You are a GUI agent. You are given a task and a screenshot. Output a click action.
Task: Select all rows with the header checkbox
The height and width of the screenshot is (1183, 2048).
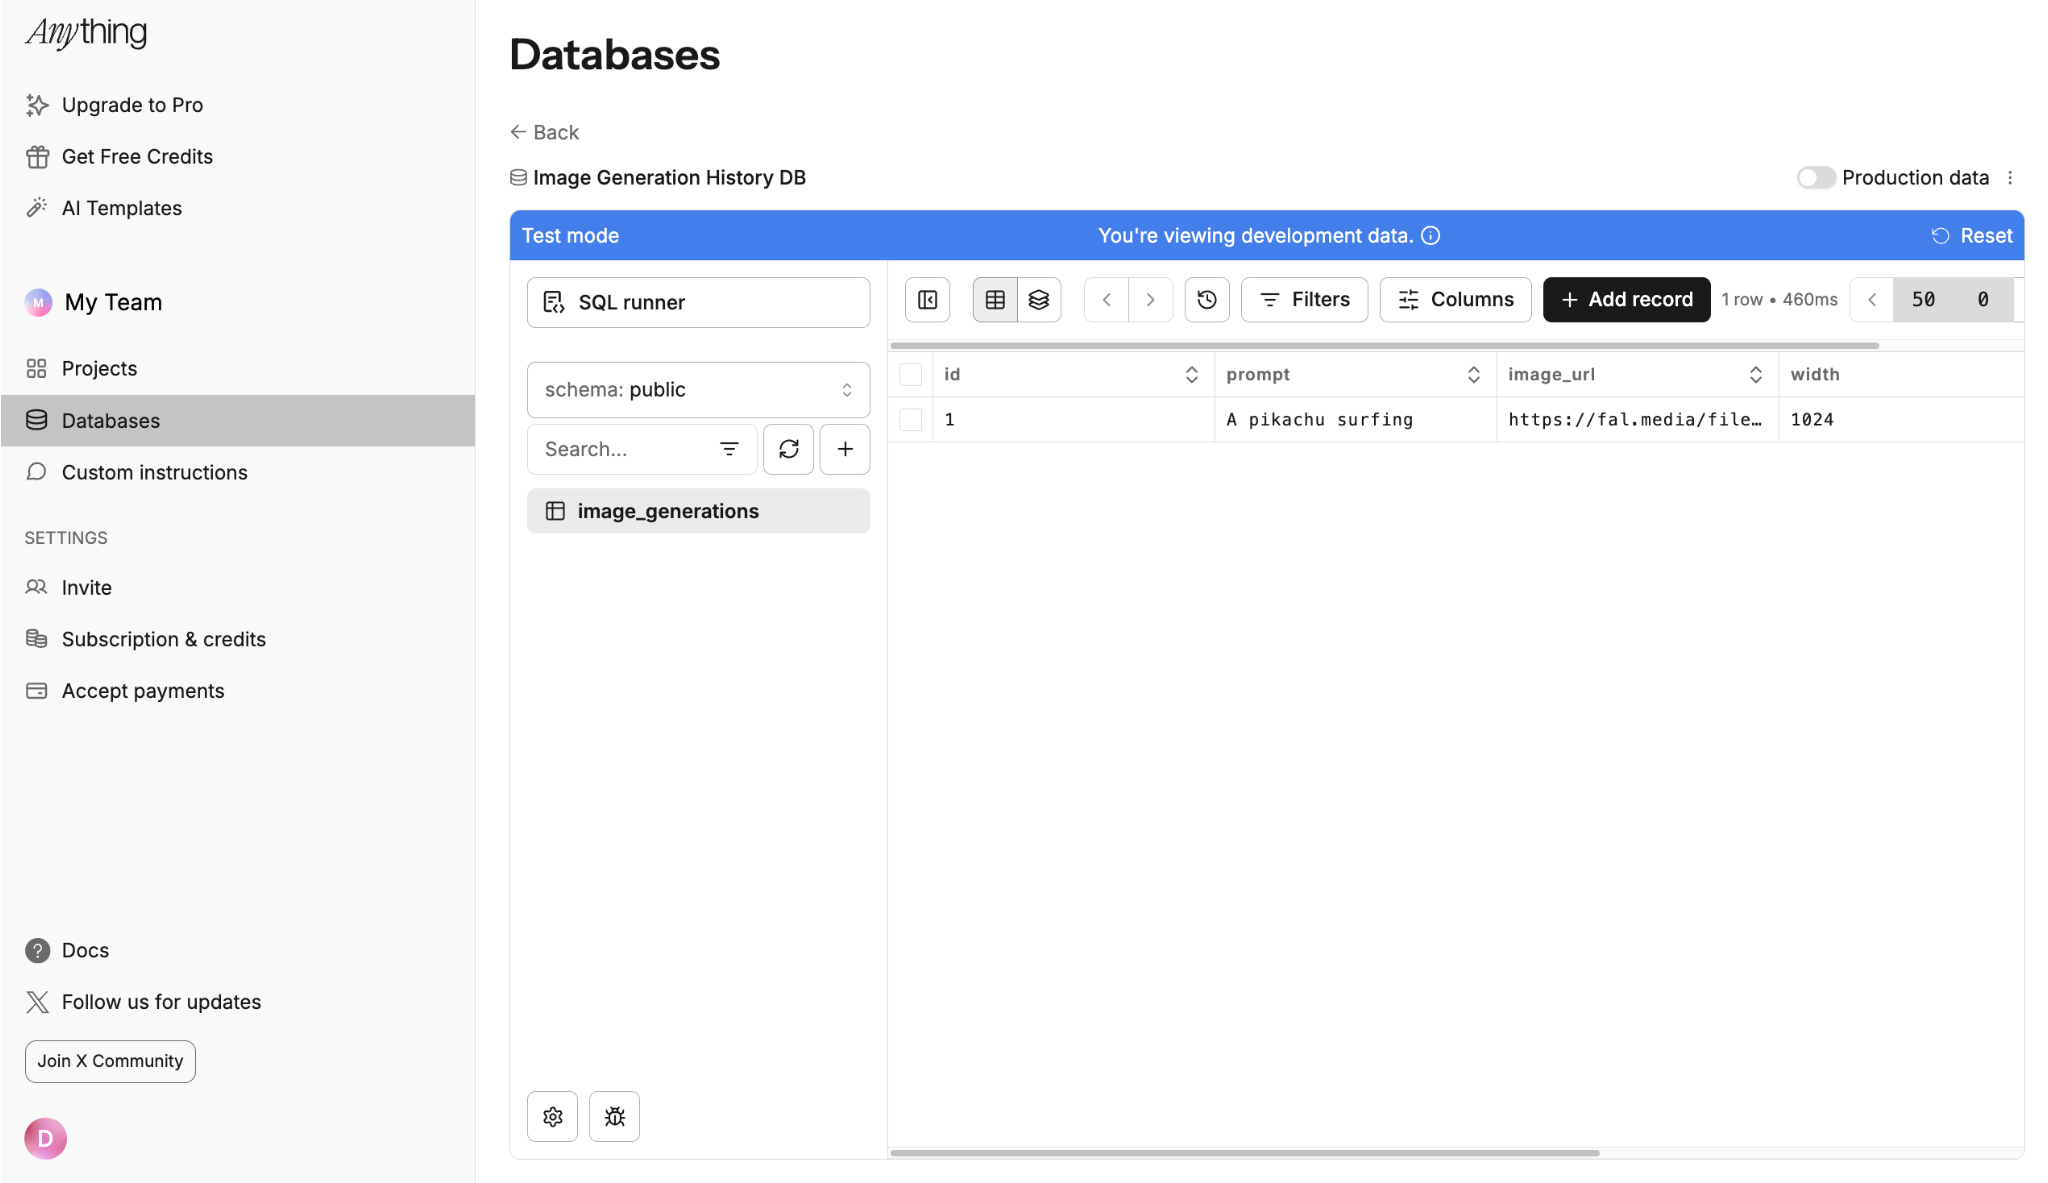910,373
